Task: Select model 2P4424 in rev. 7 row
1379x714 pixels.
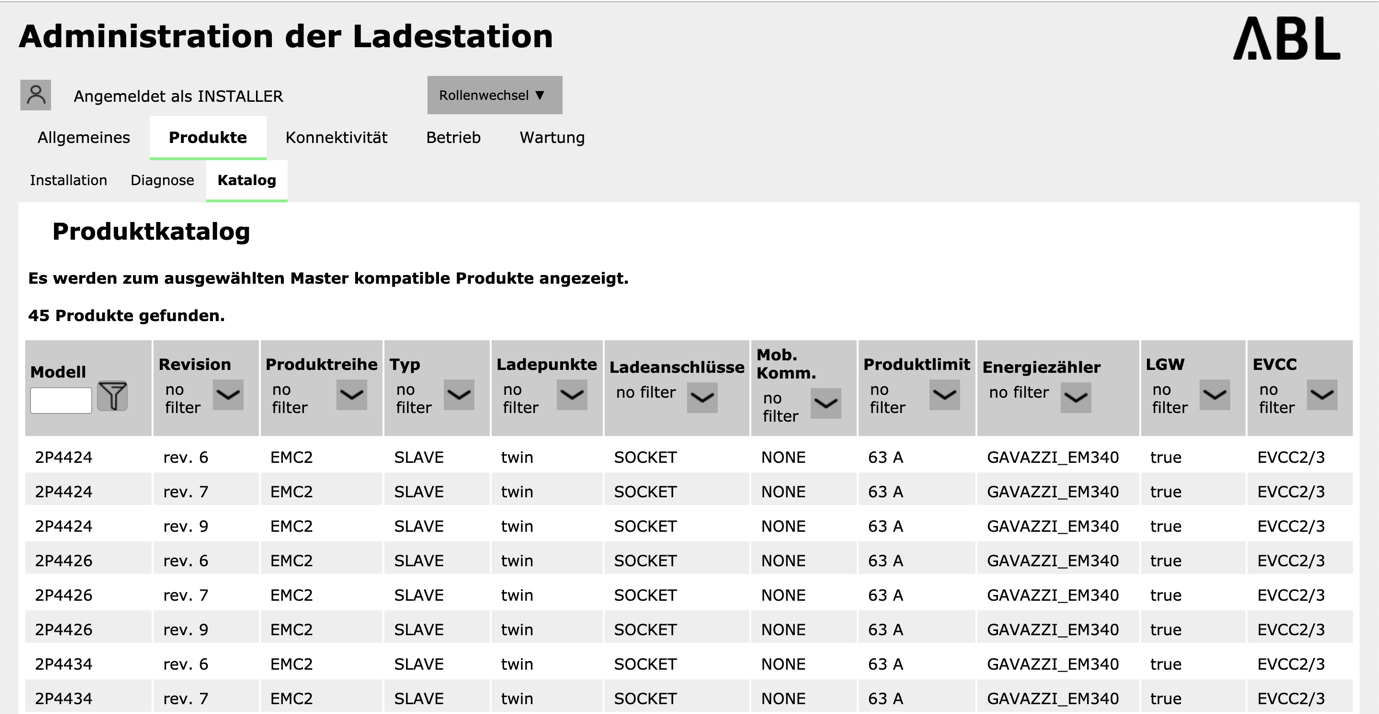Action: (x=64, y=491)
